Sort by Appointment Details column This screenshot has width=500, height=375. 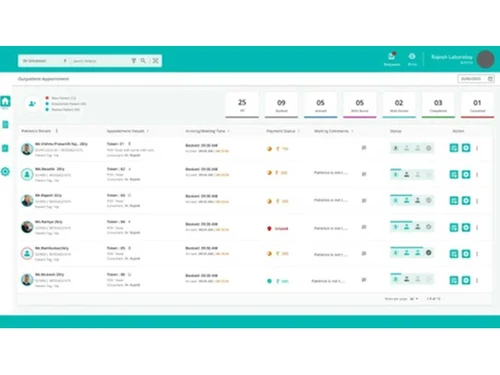pos(148,131)
